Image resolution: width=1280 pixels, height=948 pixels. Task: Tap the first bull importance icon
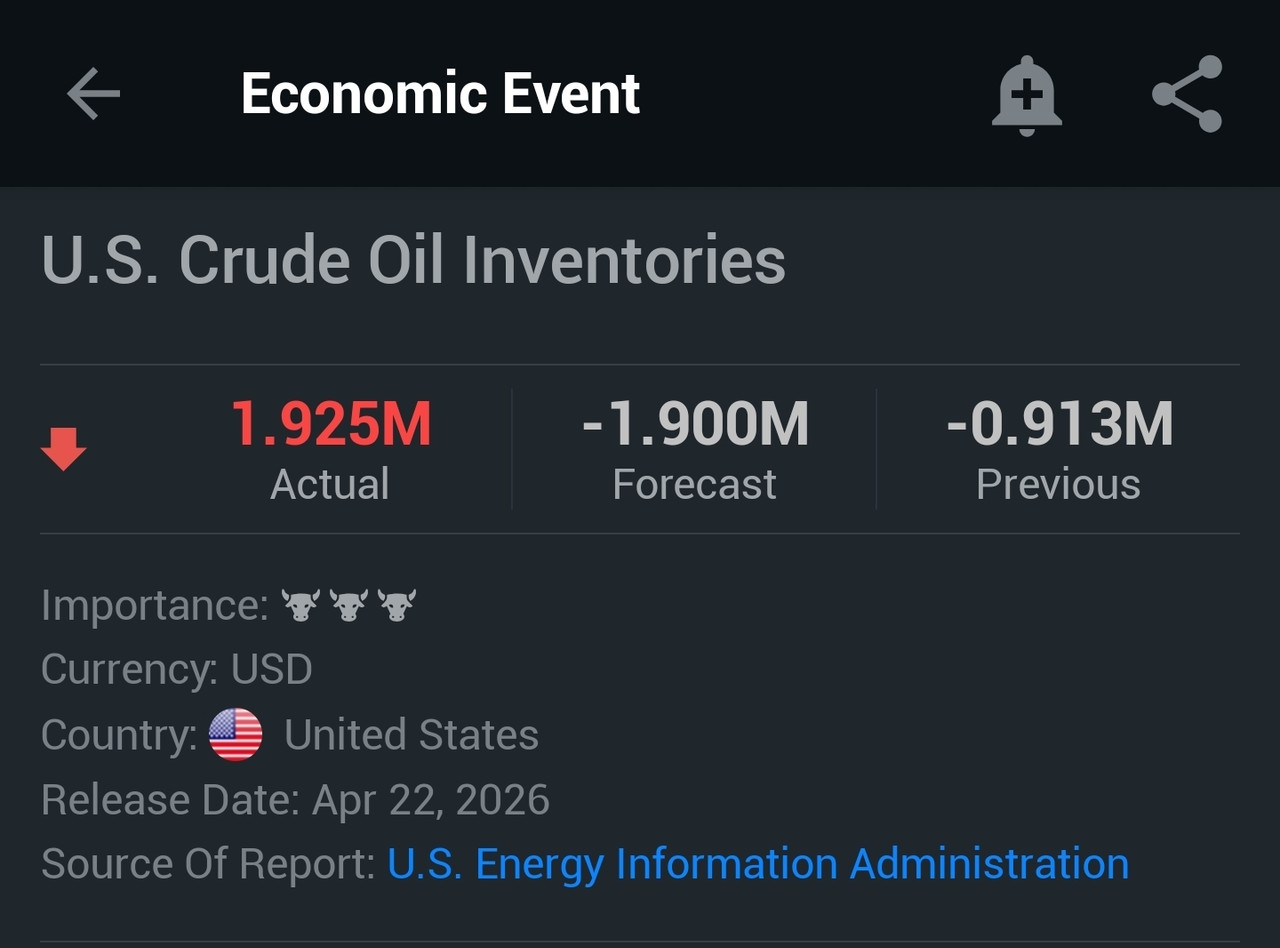coord(300,605)
